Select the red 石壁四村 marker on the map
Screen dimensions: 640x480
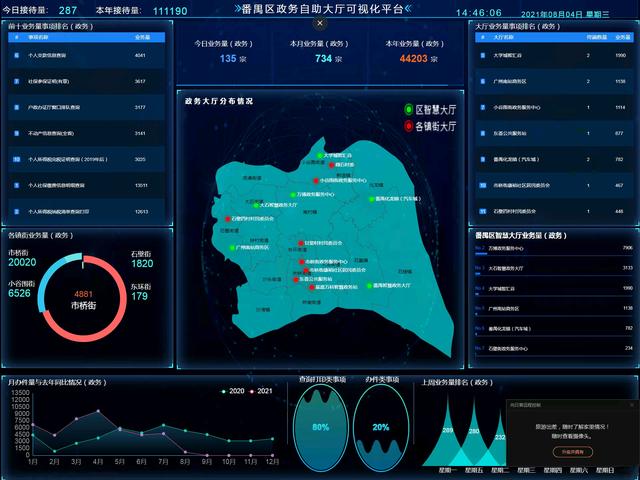[228, 219]
